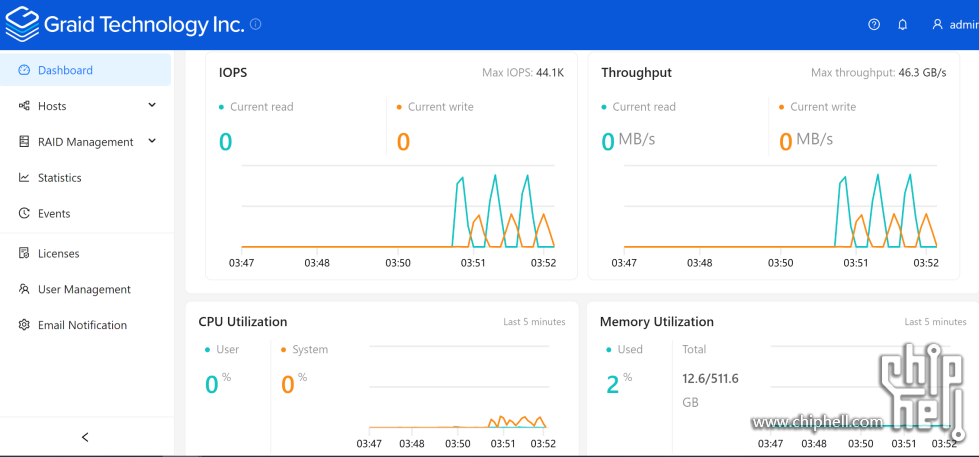Click the Events clock icon
This screenshot has width=979, height=457.
(24, 214)
